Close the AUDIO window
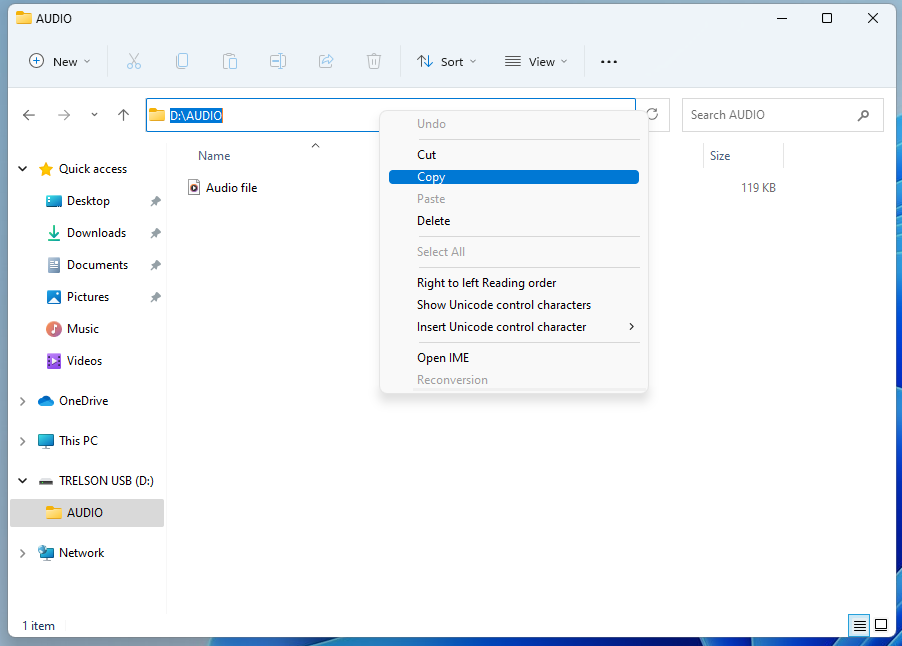The width and height of the screenshot is (902, 646). (x=873, y=18)
